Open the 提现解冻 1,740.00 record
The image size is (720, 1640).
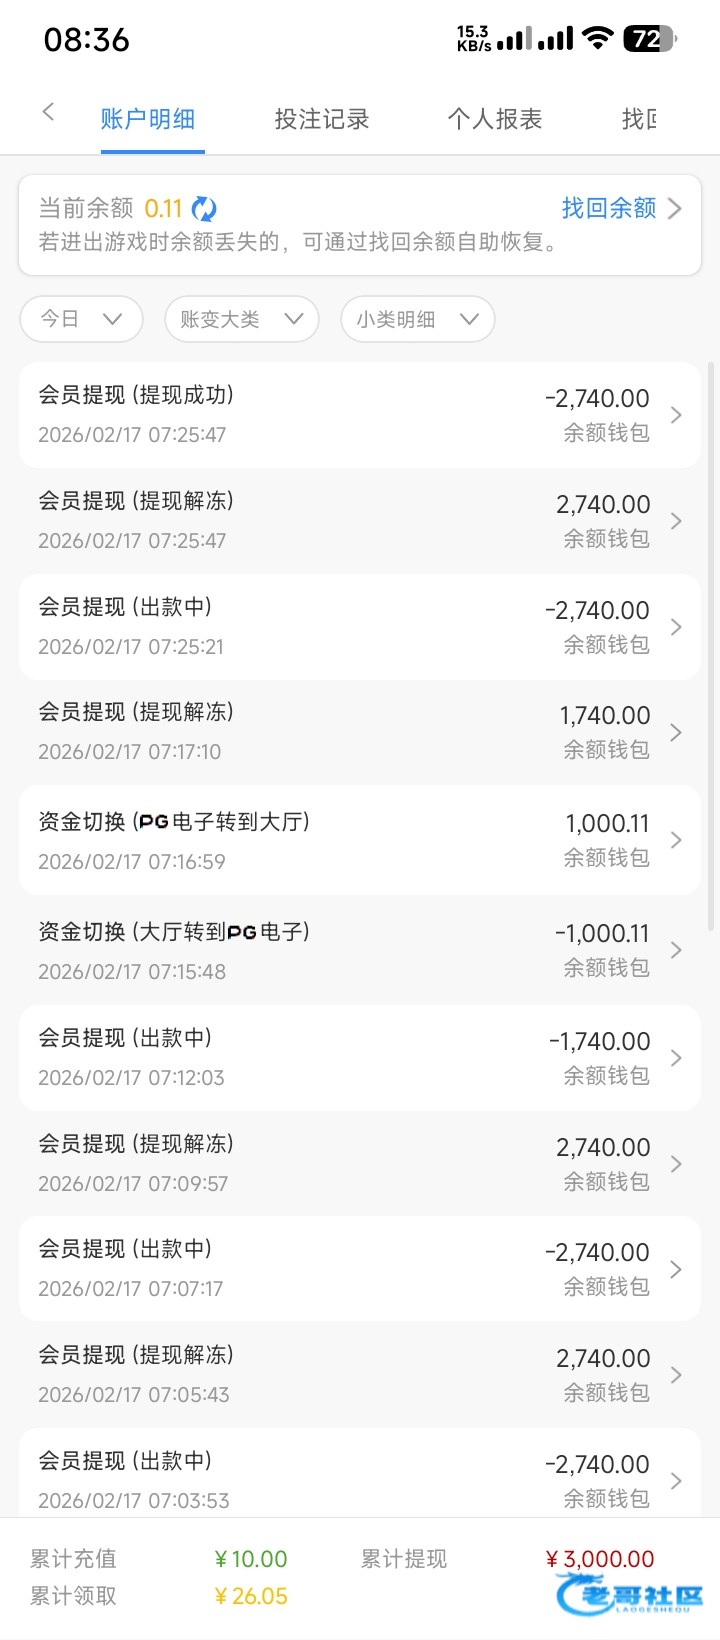pyautogui.click(x=360, y=732)
